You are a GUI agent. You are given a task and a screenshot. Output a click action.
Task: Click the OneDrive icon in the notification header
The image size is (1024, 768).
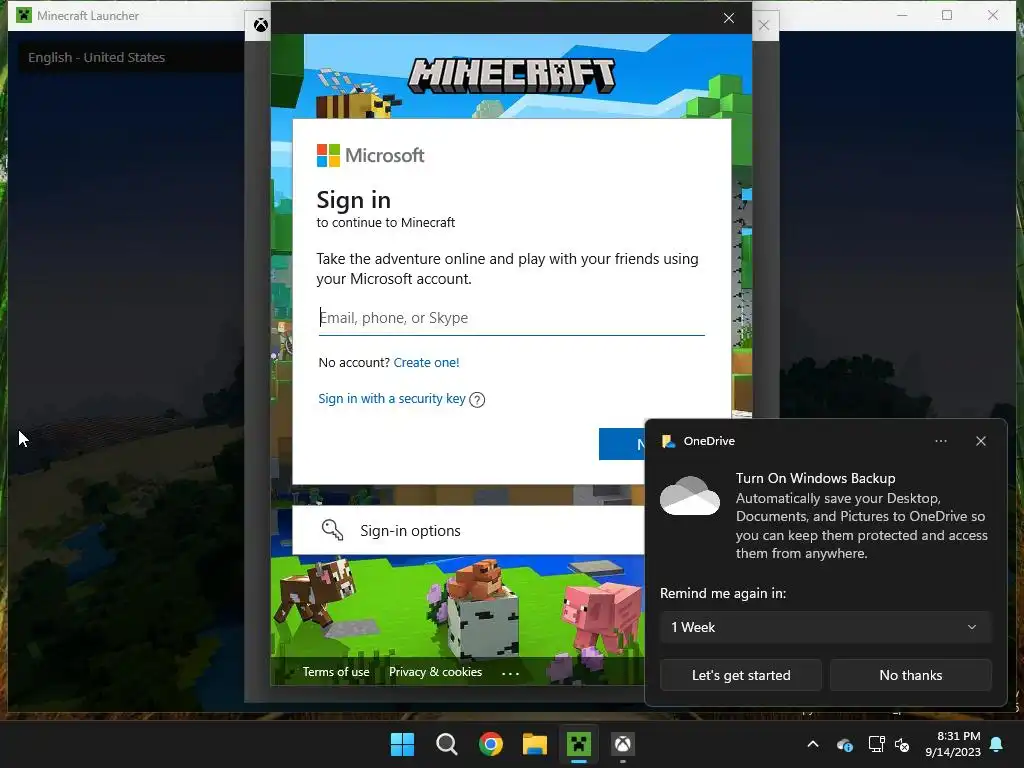pyautogui.click(x=669, y=441)
